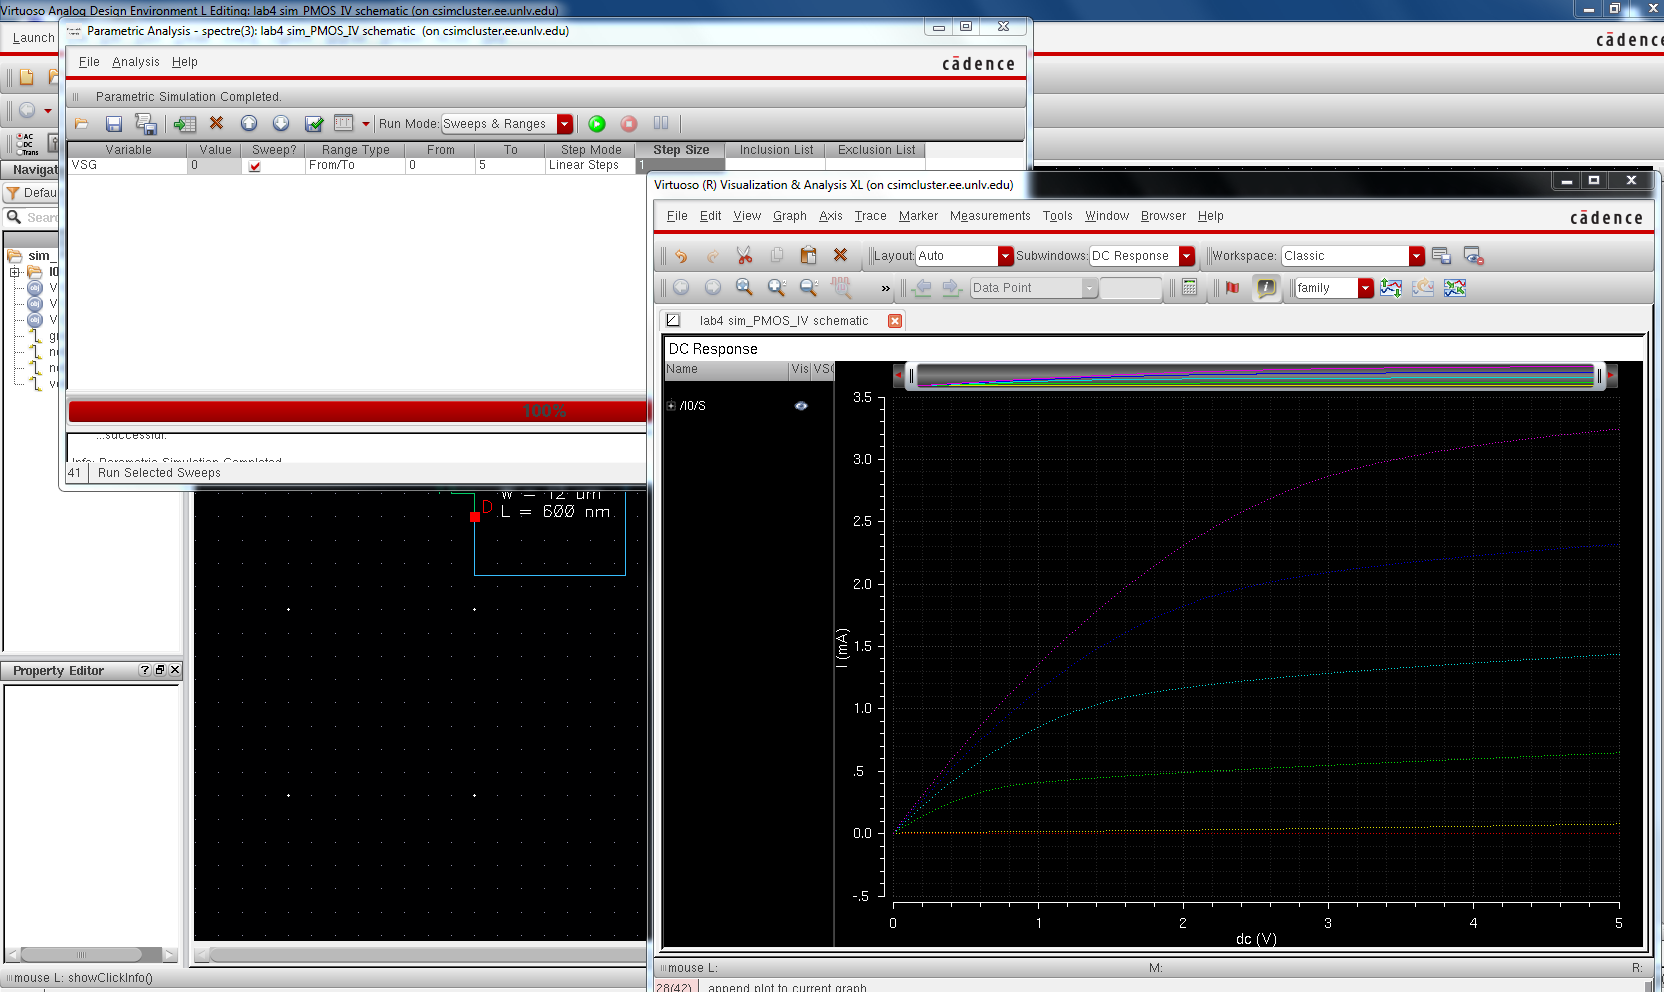Select DC radio button in schematic toolbar
The height and width of the screenshot is (992, 1664).
(19, 145)
